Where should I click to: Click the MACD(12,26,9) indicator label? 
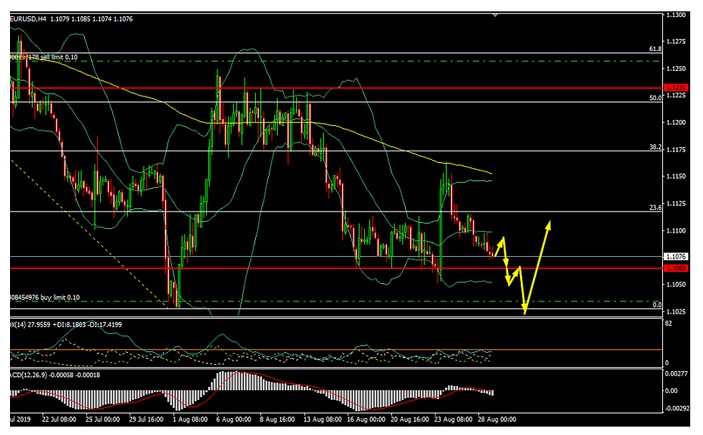(28, 373)
